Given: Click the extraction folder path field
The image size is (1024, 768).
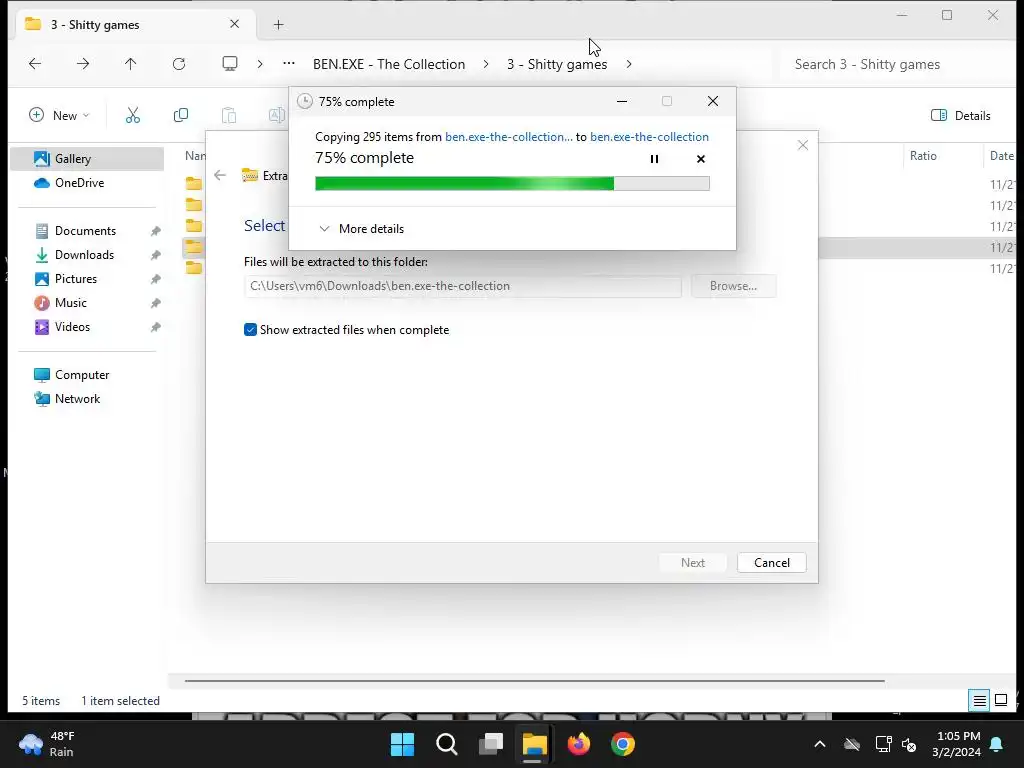Looking at the screenshot, I should [462, 286].
